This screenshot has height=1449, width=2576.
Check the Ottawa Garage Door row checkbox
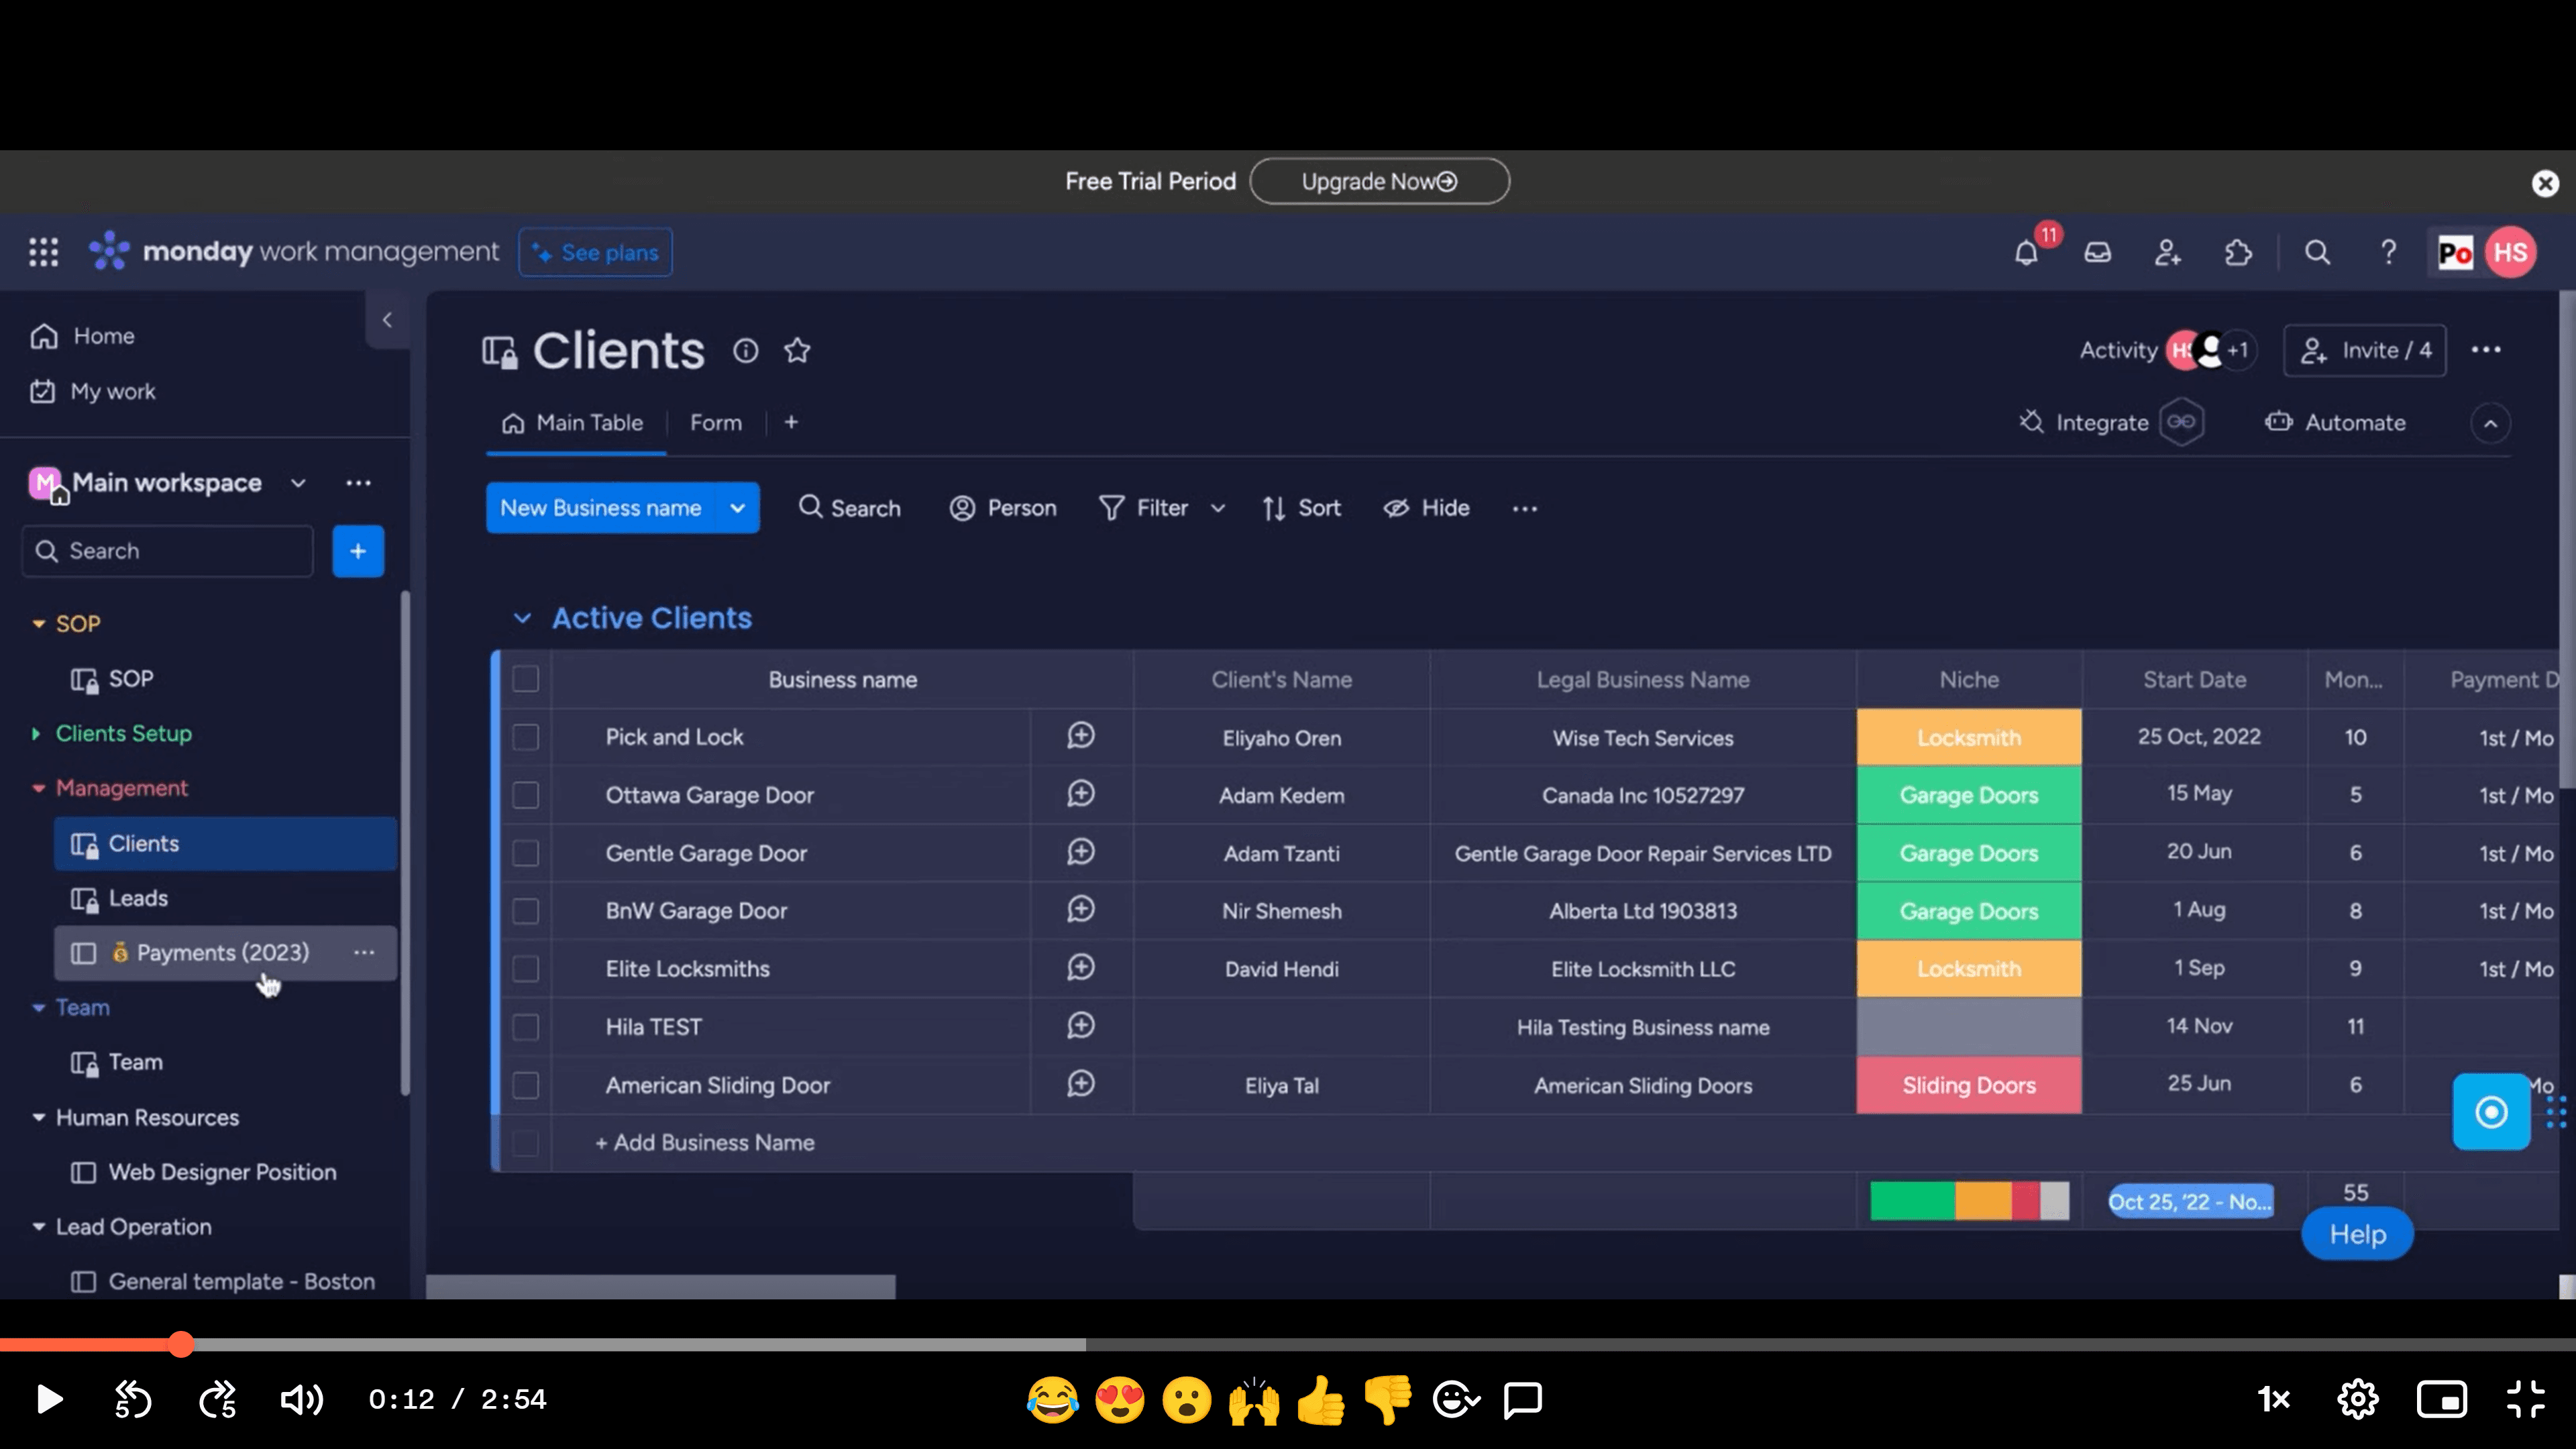tap(525, 795)
